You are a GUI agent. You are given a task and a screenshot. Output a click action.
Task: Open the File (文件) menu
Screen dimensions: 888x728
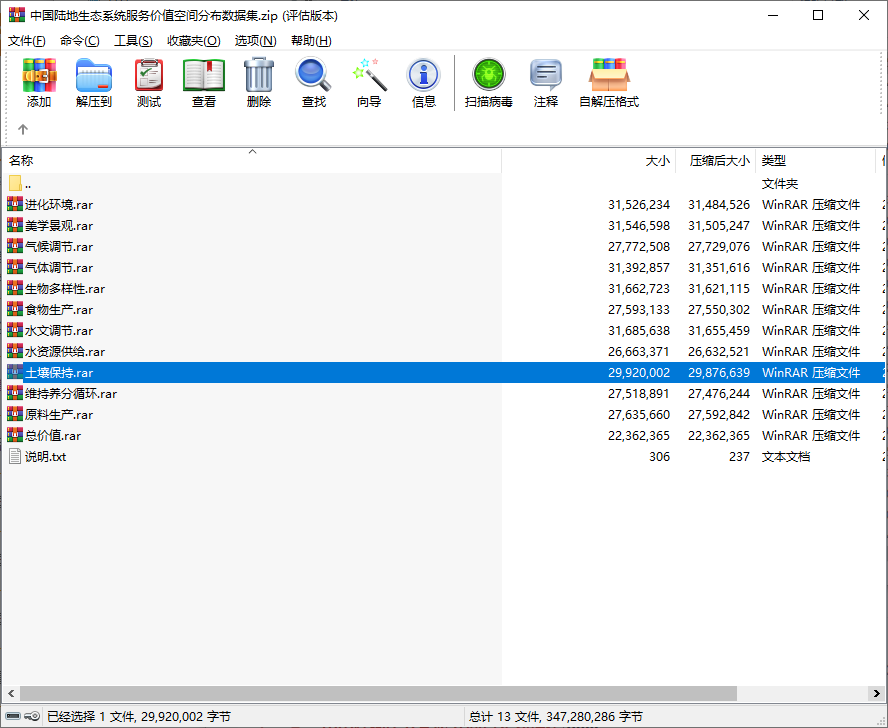tap(27, 41)
